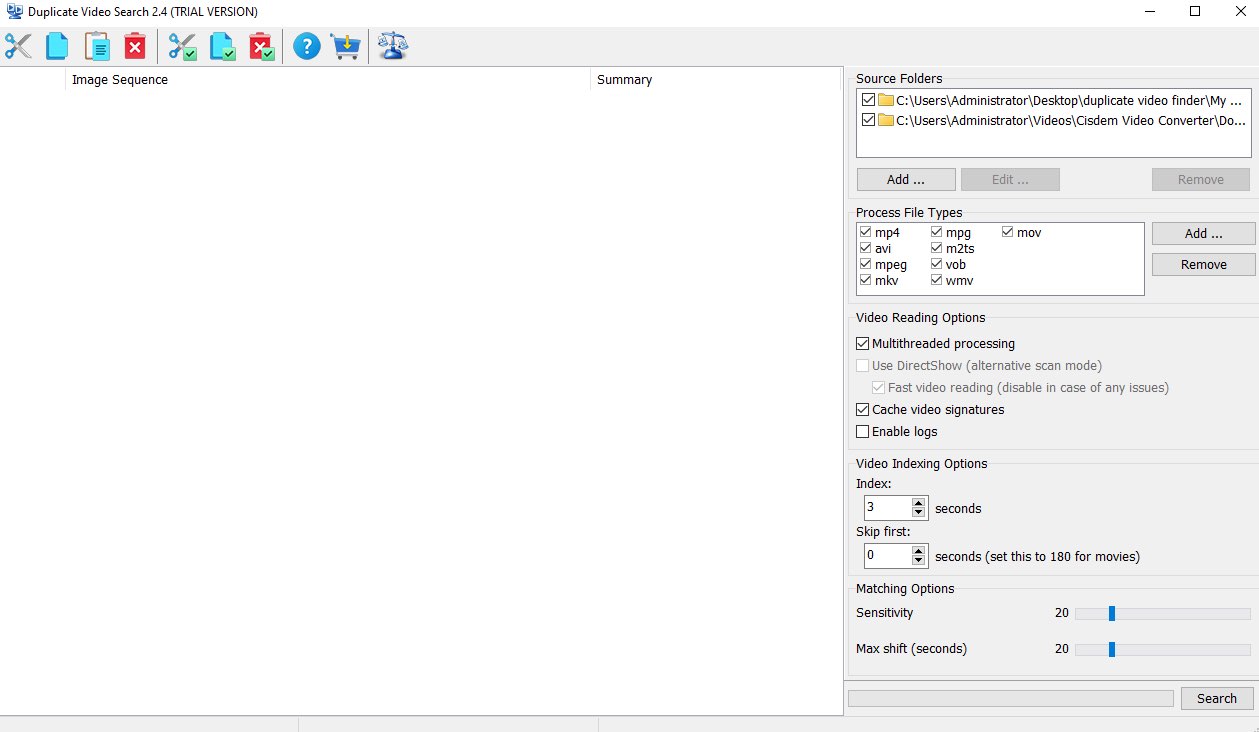This screenshot has width=1259, height=732.
Task: Open the clipboard Paste icon
Action: pos(96,45)
